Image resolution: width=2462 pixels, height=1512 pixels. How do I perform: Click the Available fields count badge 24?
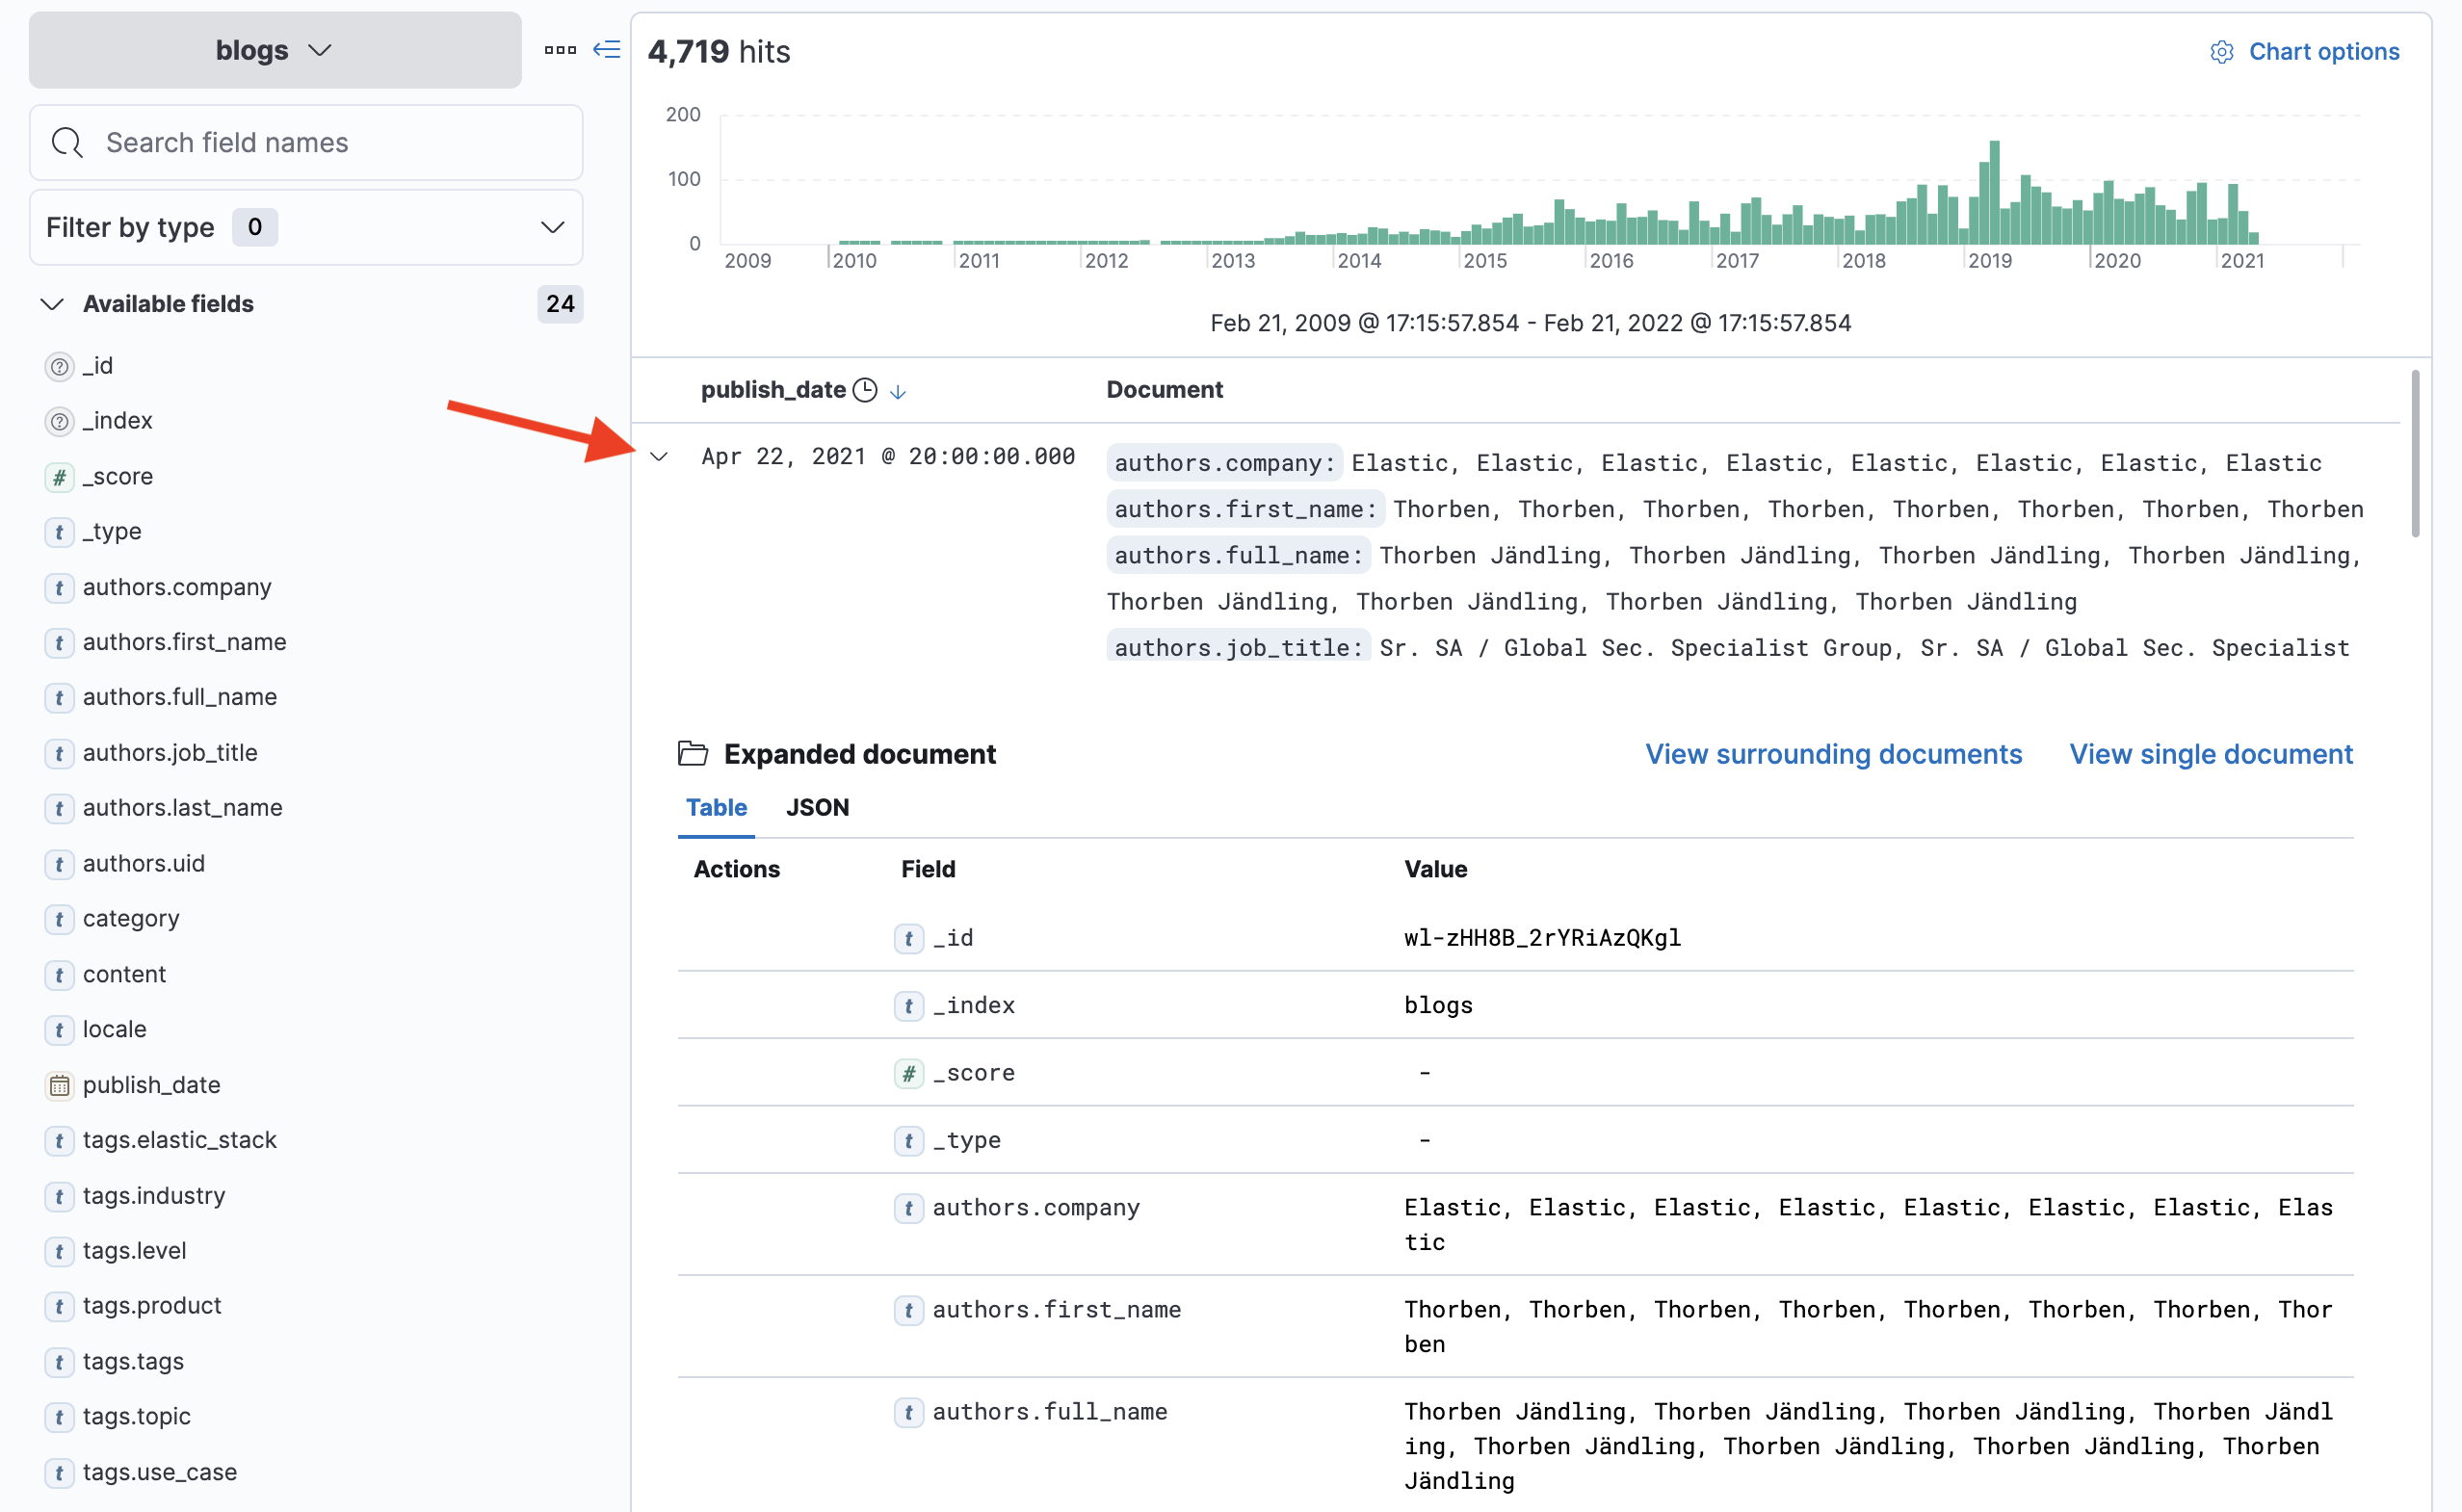(560, 304)
